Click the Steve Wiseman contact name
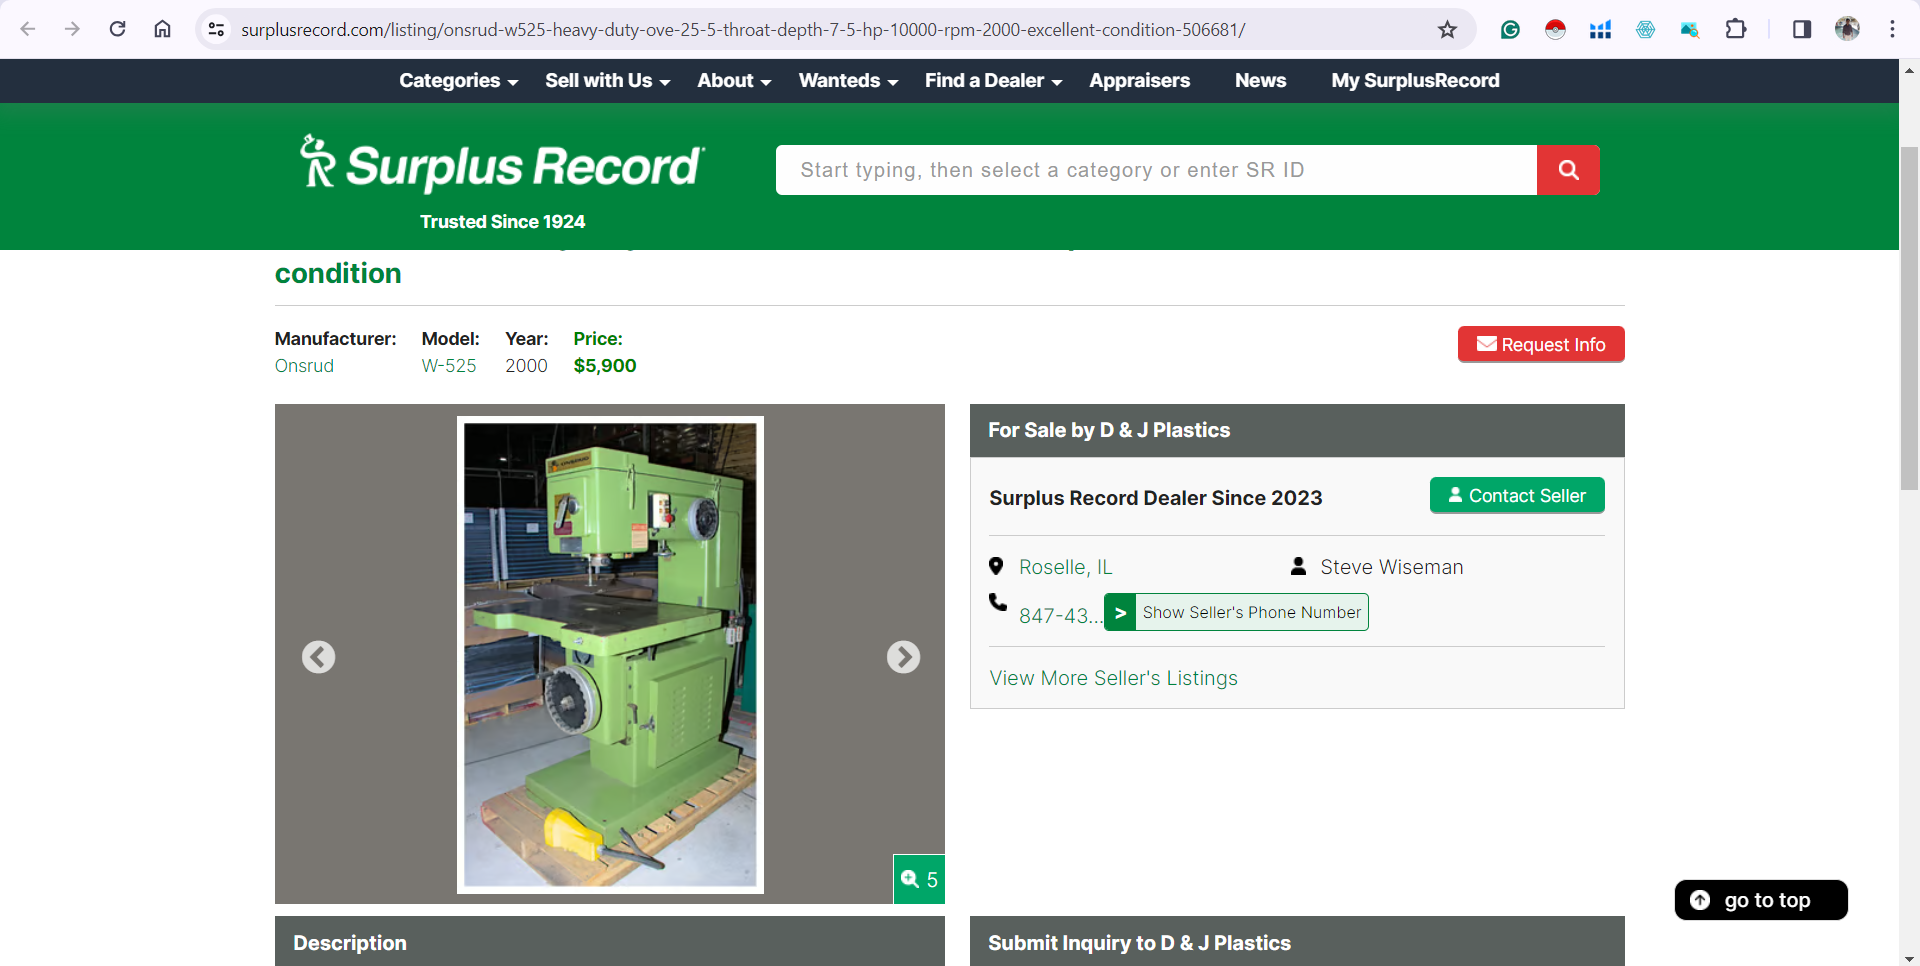The image size is (1920, 966). pyautogui.click(x=1391, y=567)
